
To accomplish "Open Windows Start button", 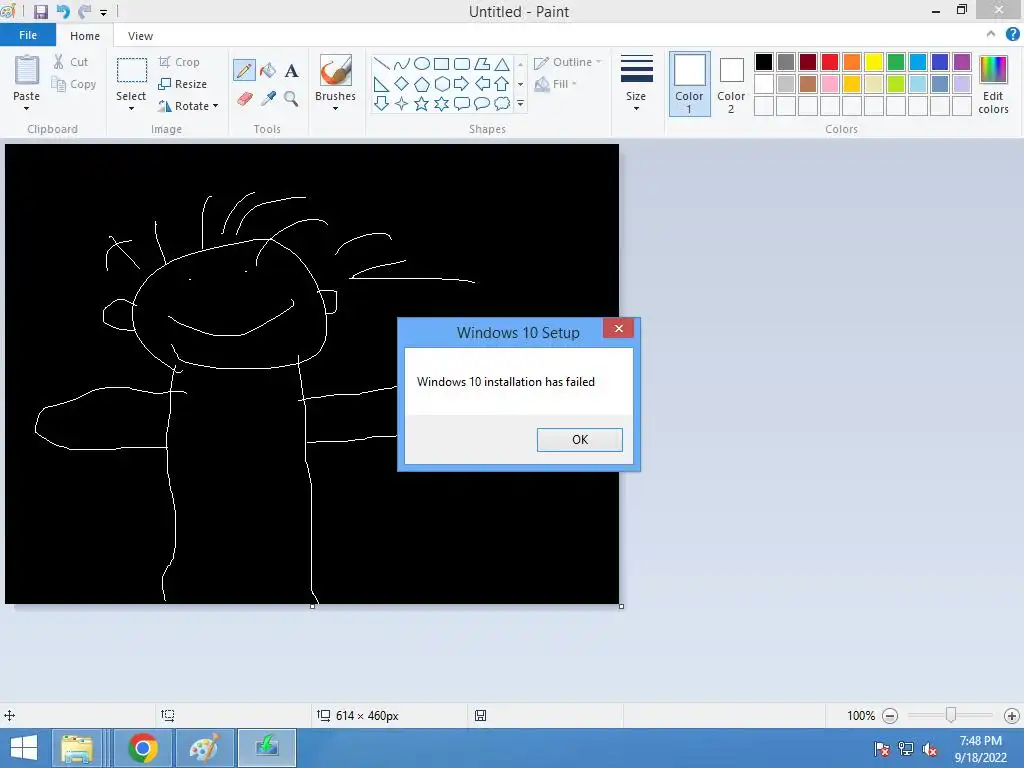I will coord(24,748).
